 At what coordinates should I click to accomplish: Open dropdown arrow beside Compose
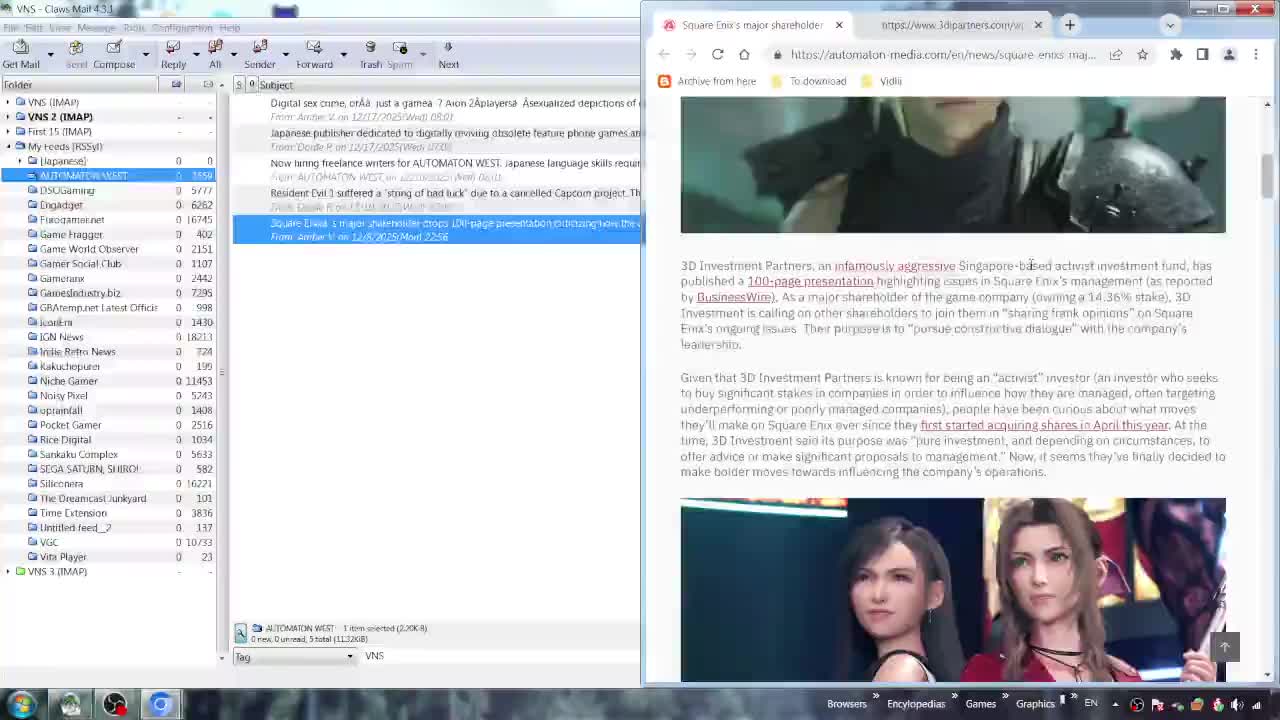(145, 54)
